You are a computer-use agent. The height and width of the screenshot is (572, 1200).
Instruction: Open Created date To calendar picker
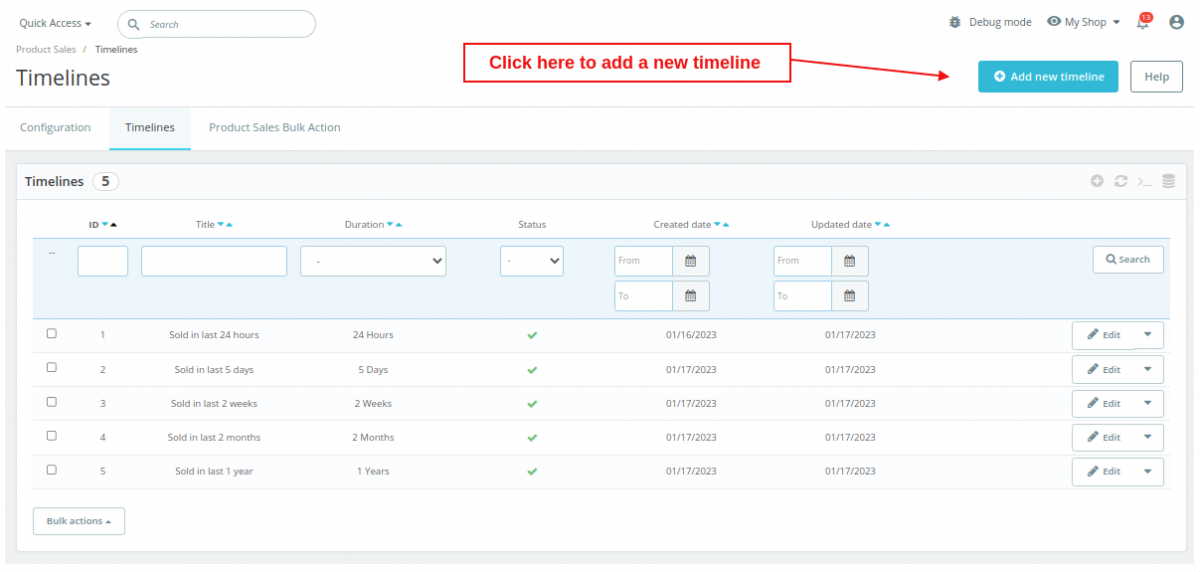point(690,296)
